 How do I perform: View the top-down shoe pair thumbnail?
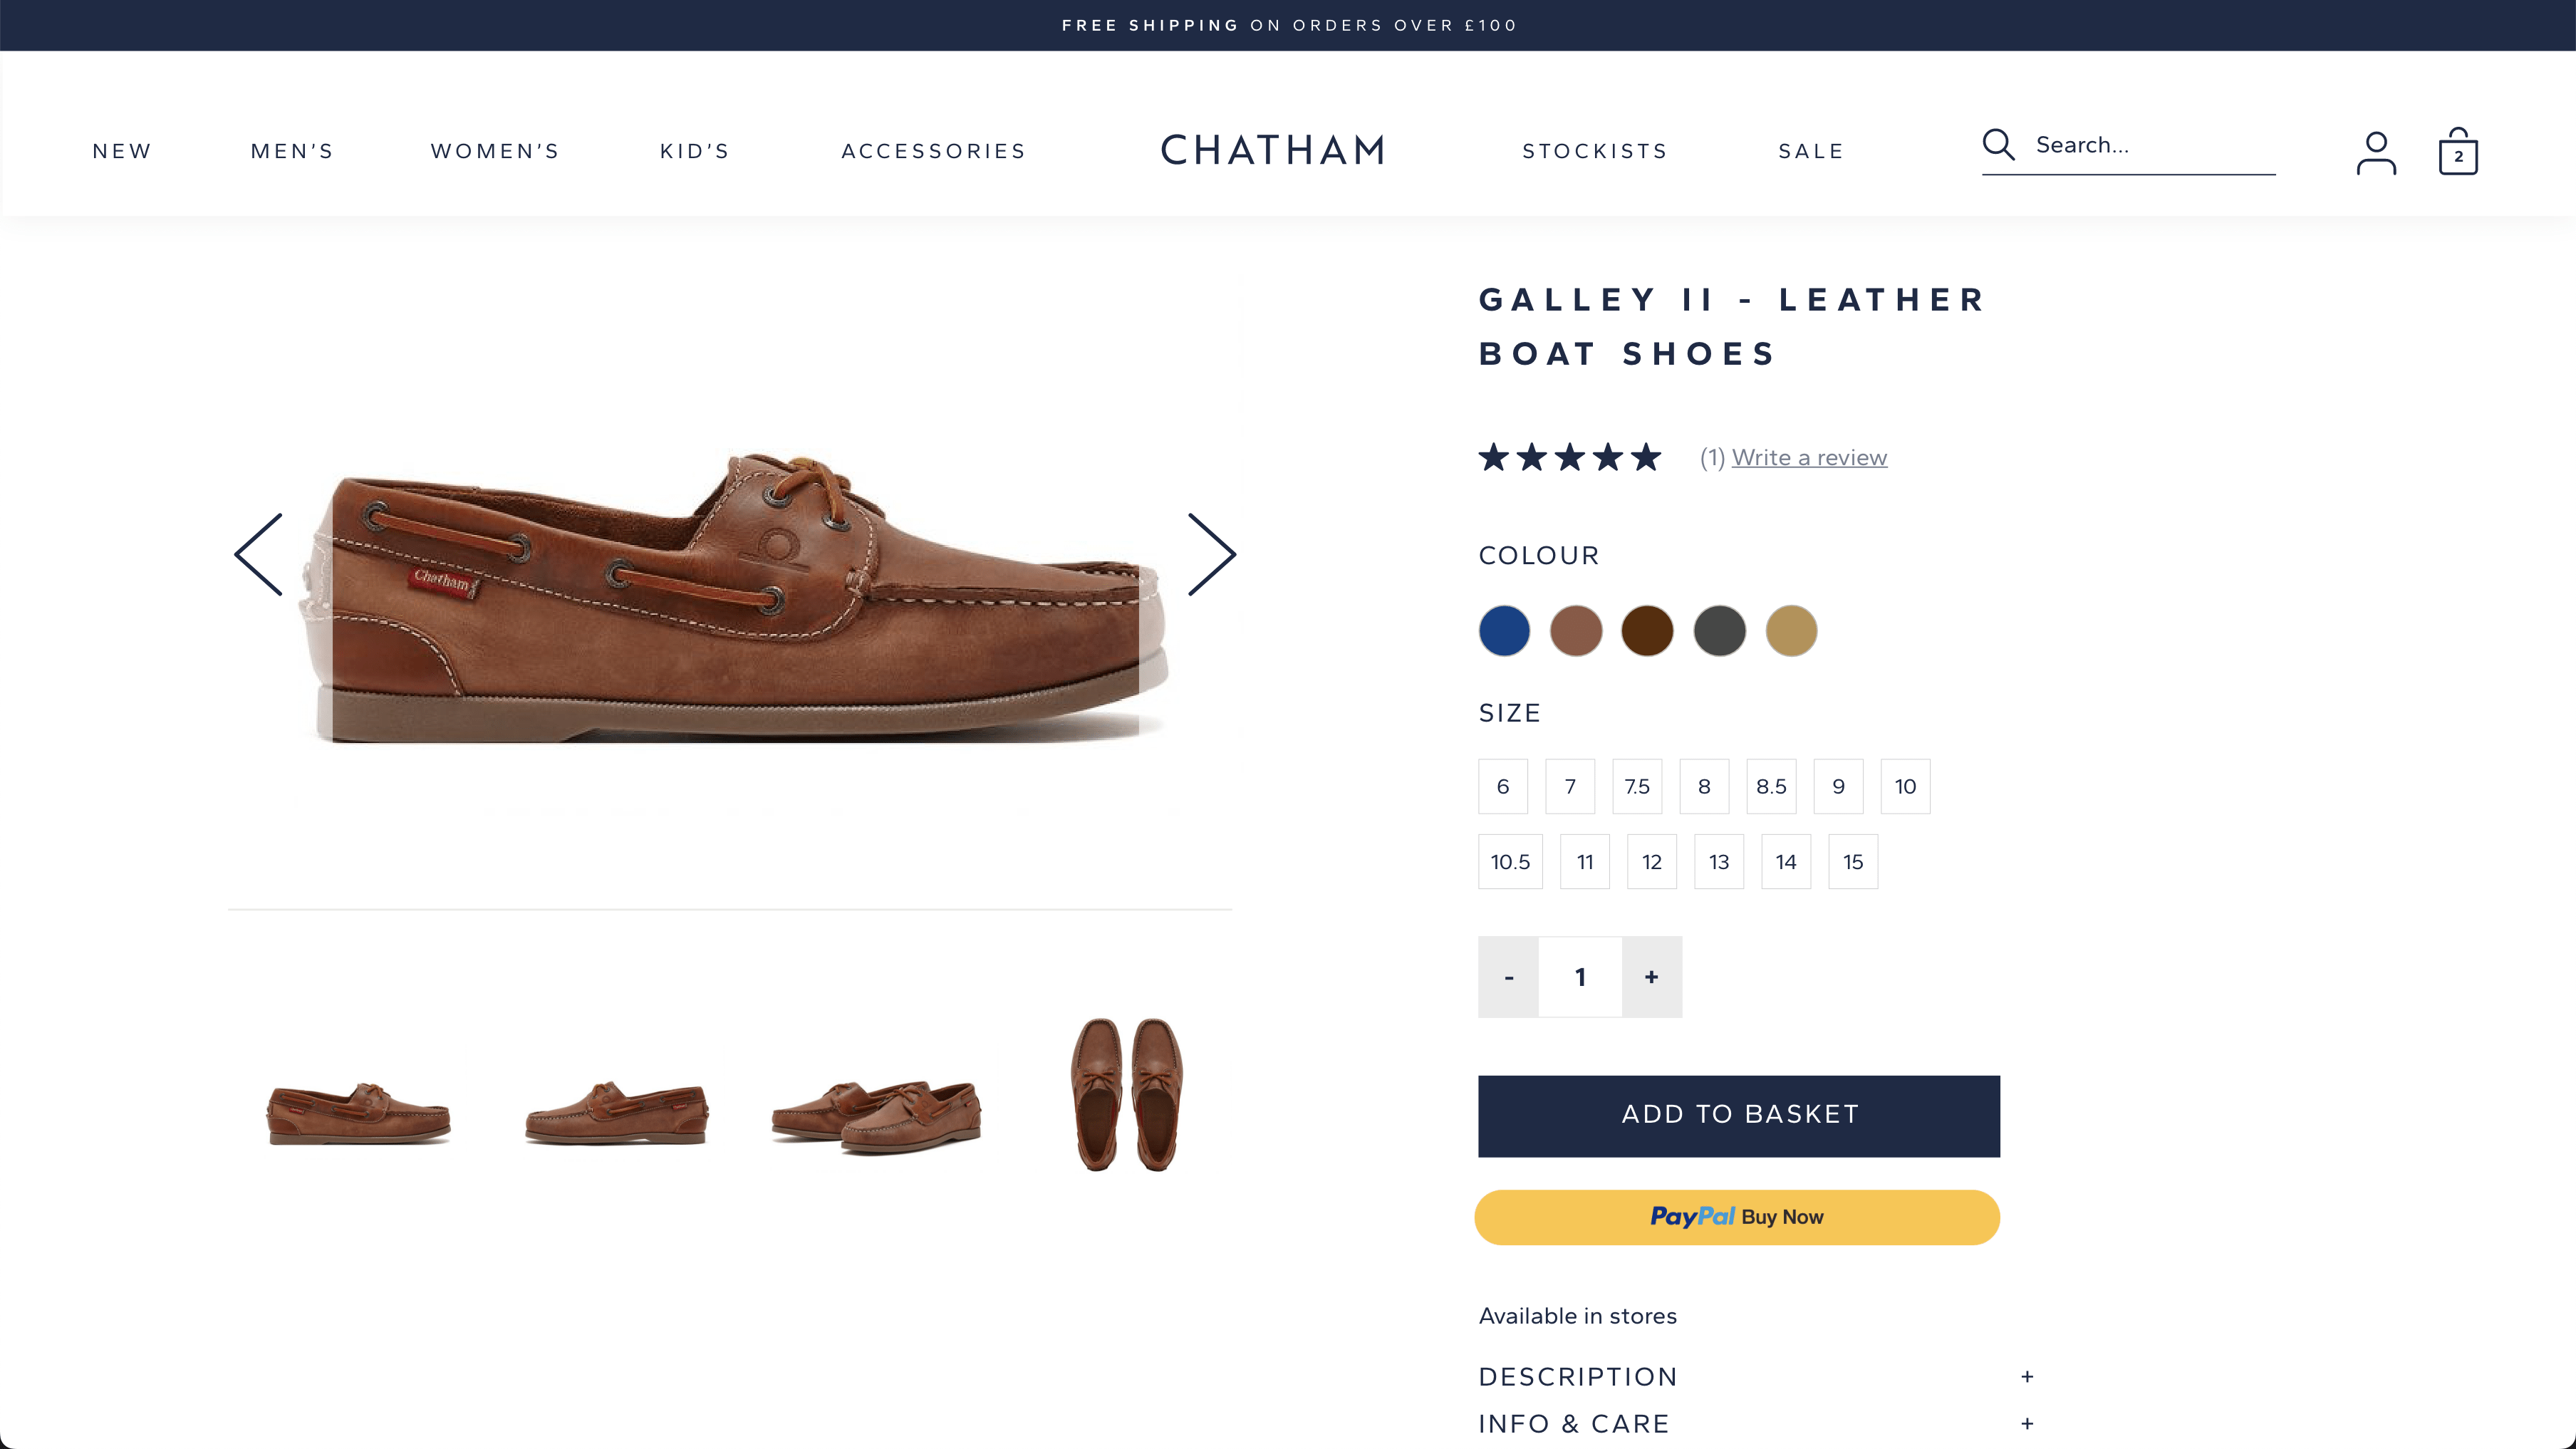pyautogui.click(x=1127, y=1095)
